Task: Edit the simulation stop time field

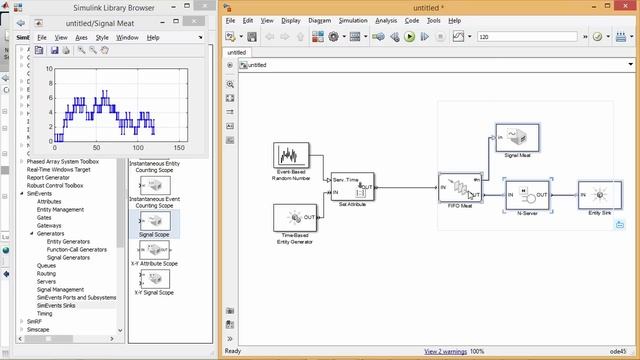Action: tap(527, 37)
